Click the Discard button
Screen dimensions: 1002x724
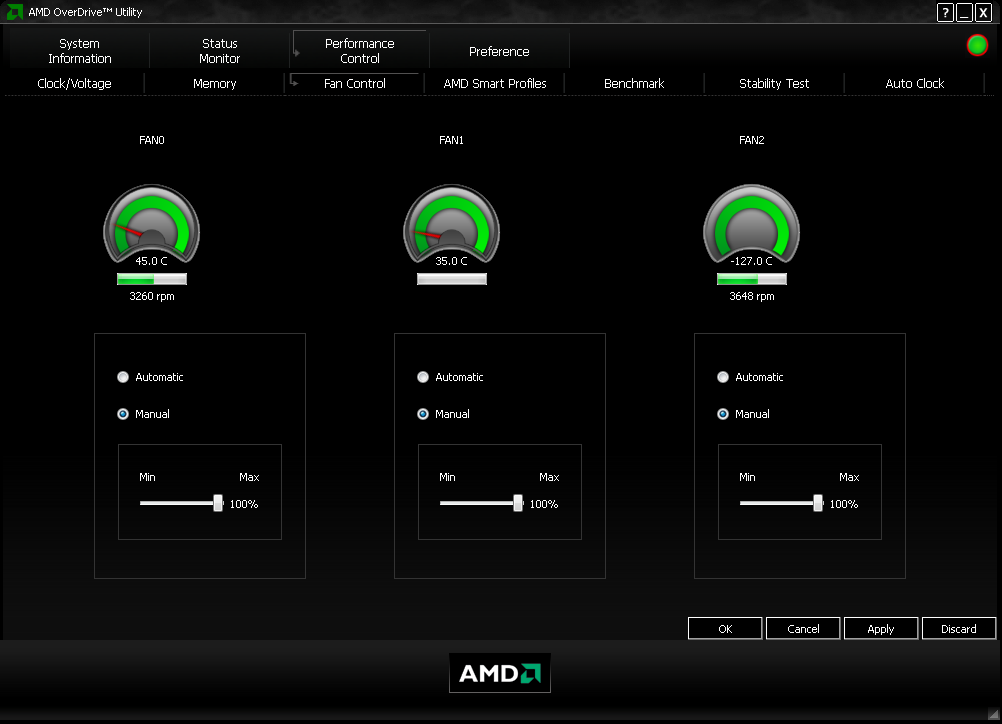pyautogui.click(x=959, y=629)
